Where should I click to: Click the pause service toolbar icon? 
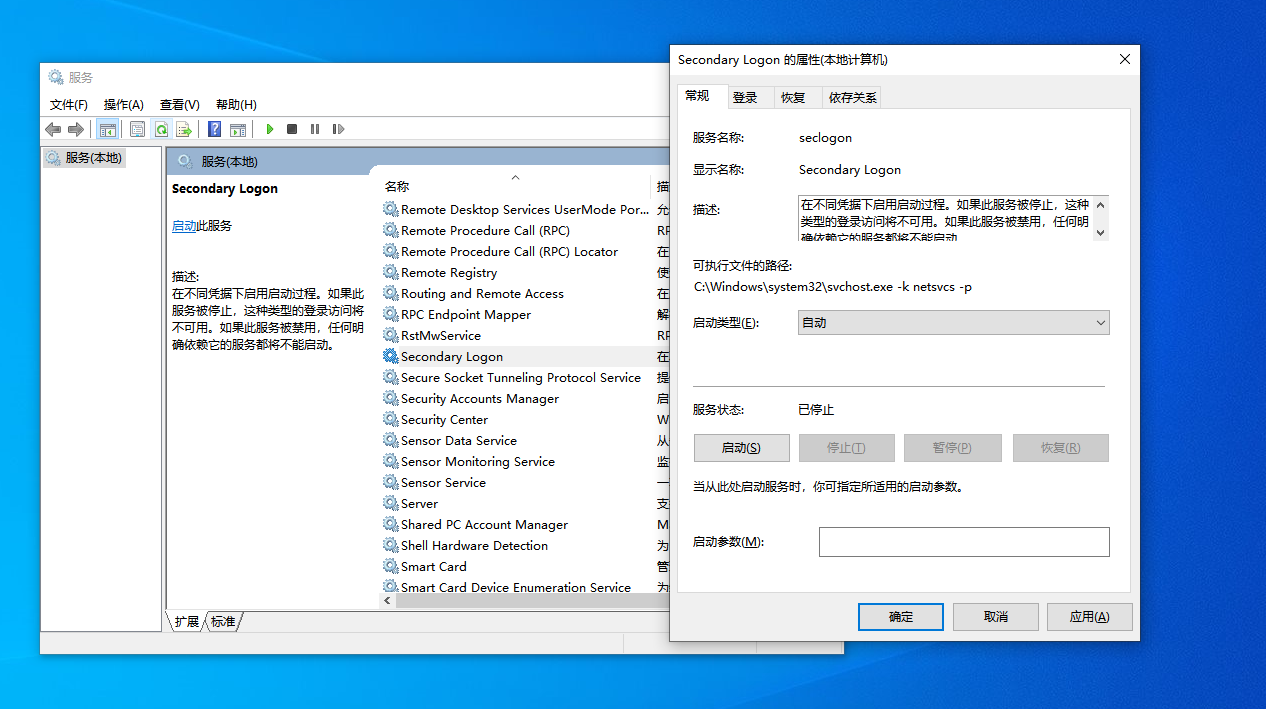click(315, 129)
